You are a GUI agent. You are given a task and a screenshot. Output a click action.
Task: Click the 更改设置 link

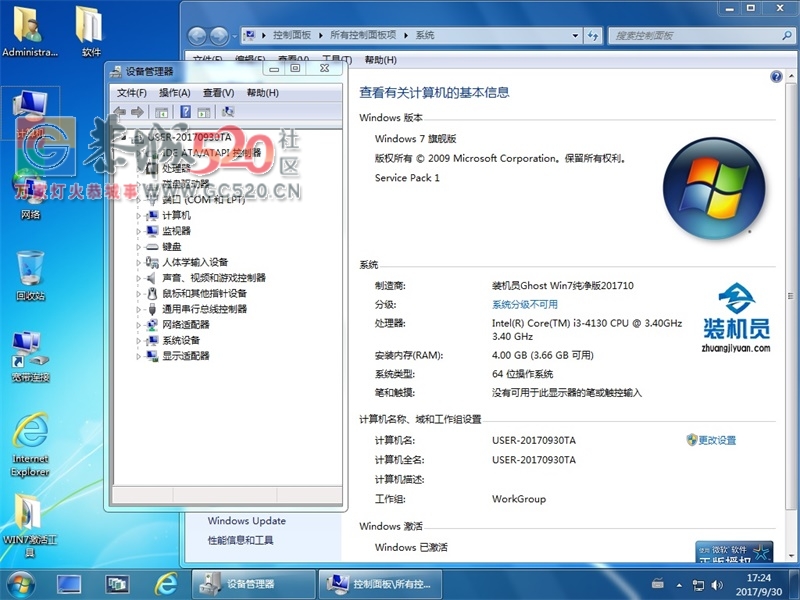pos(717,440)
